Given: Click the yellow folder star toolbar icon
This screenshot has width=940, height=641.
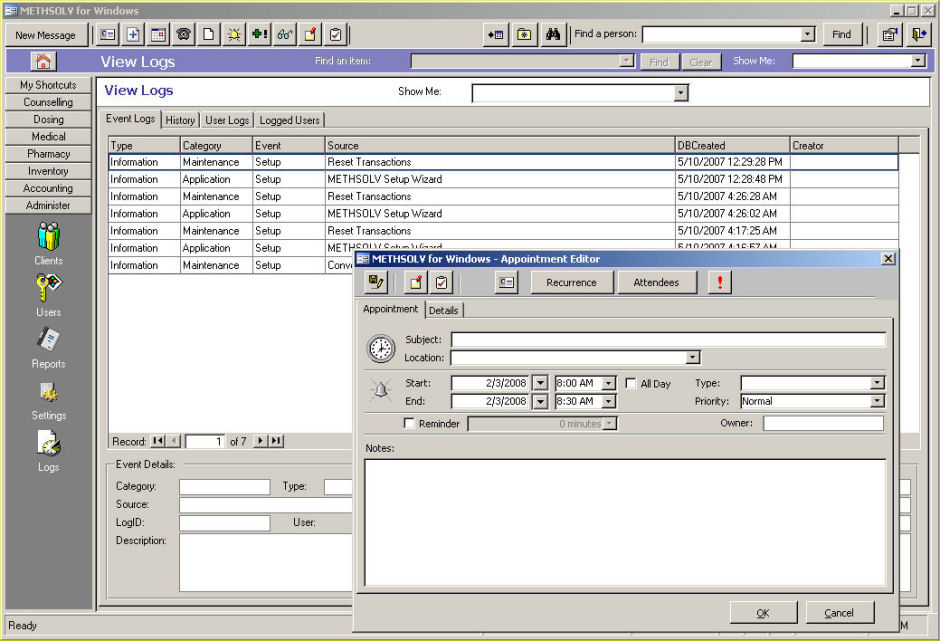Looking at the screenshot, I should (524, 35).
